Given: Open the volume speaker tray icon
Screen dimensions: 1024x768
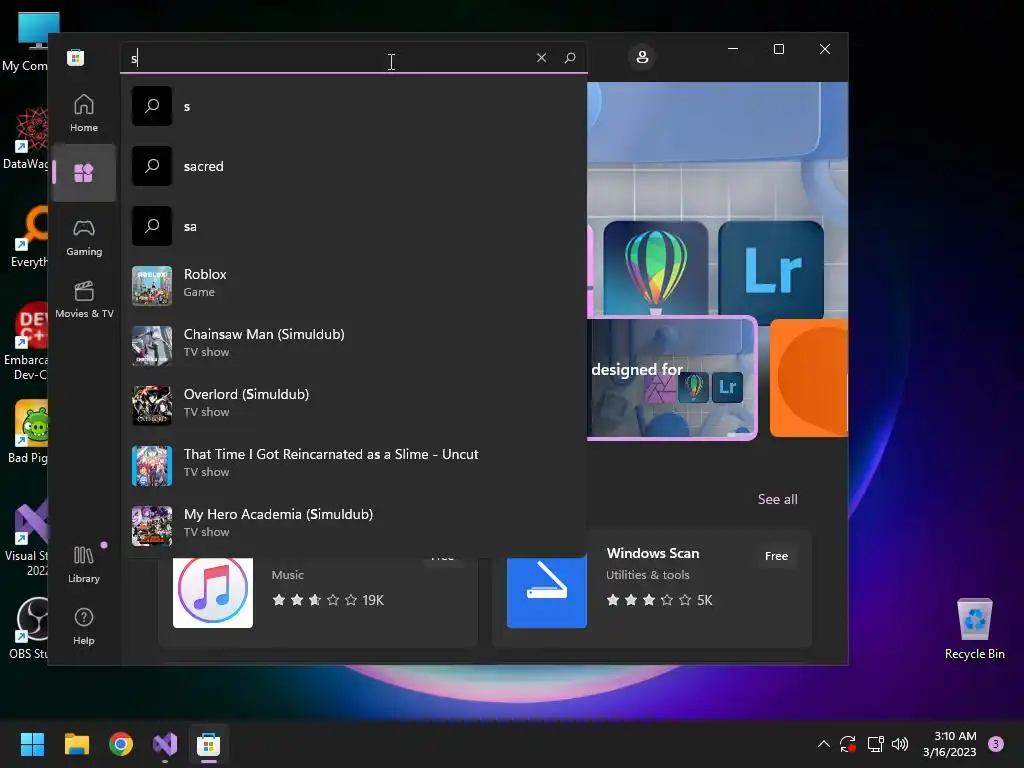Looking at the screenshot, I should click(x=900, y=744).
